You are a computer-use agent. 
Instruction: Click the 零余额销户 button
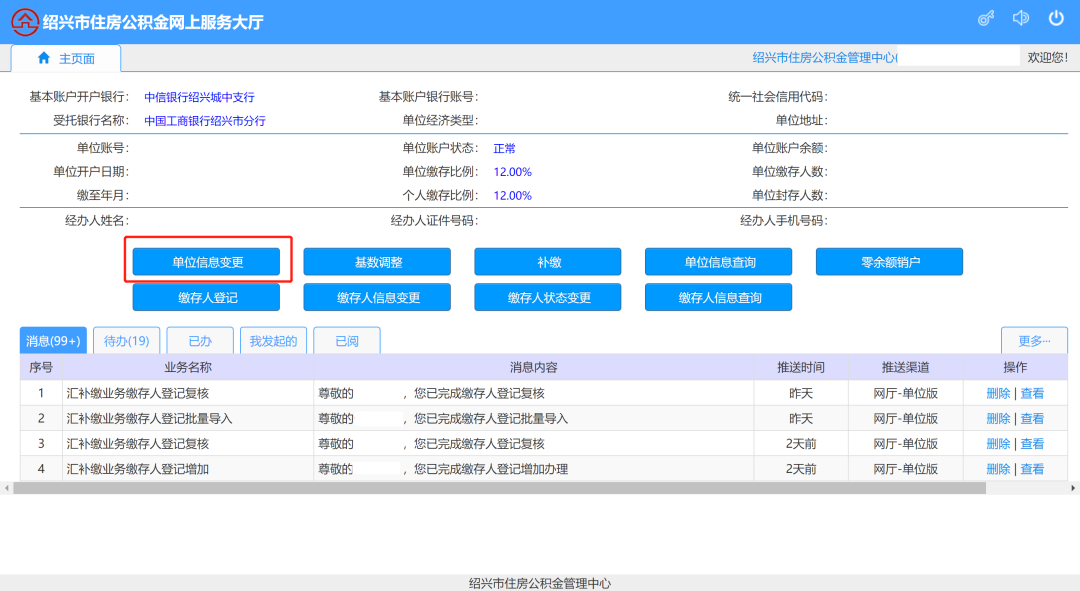pyautogui.click(x=889, y=262)
